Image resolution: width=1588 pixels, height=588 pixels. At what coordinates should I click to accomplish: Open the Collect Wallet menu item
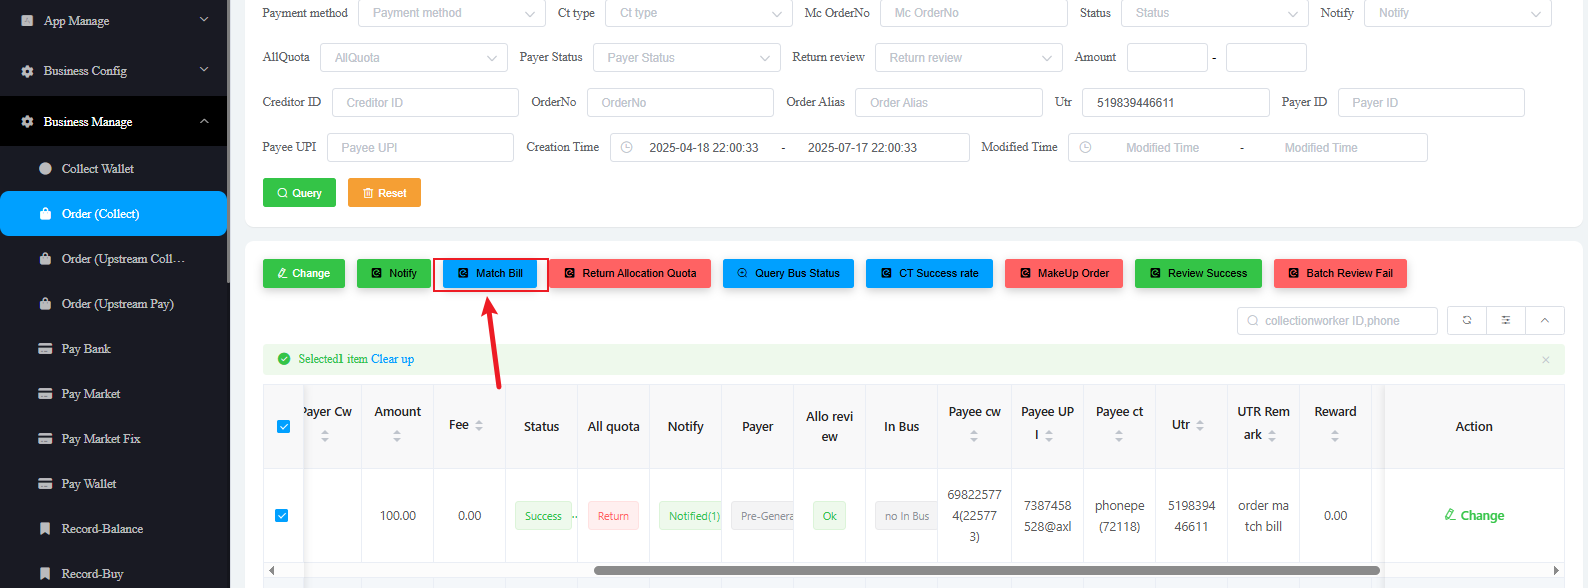pos(98,169)
